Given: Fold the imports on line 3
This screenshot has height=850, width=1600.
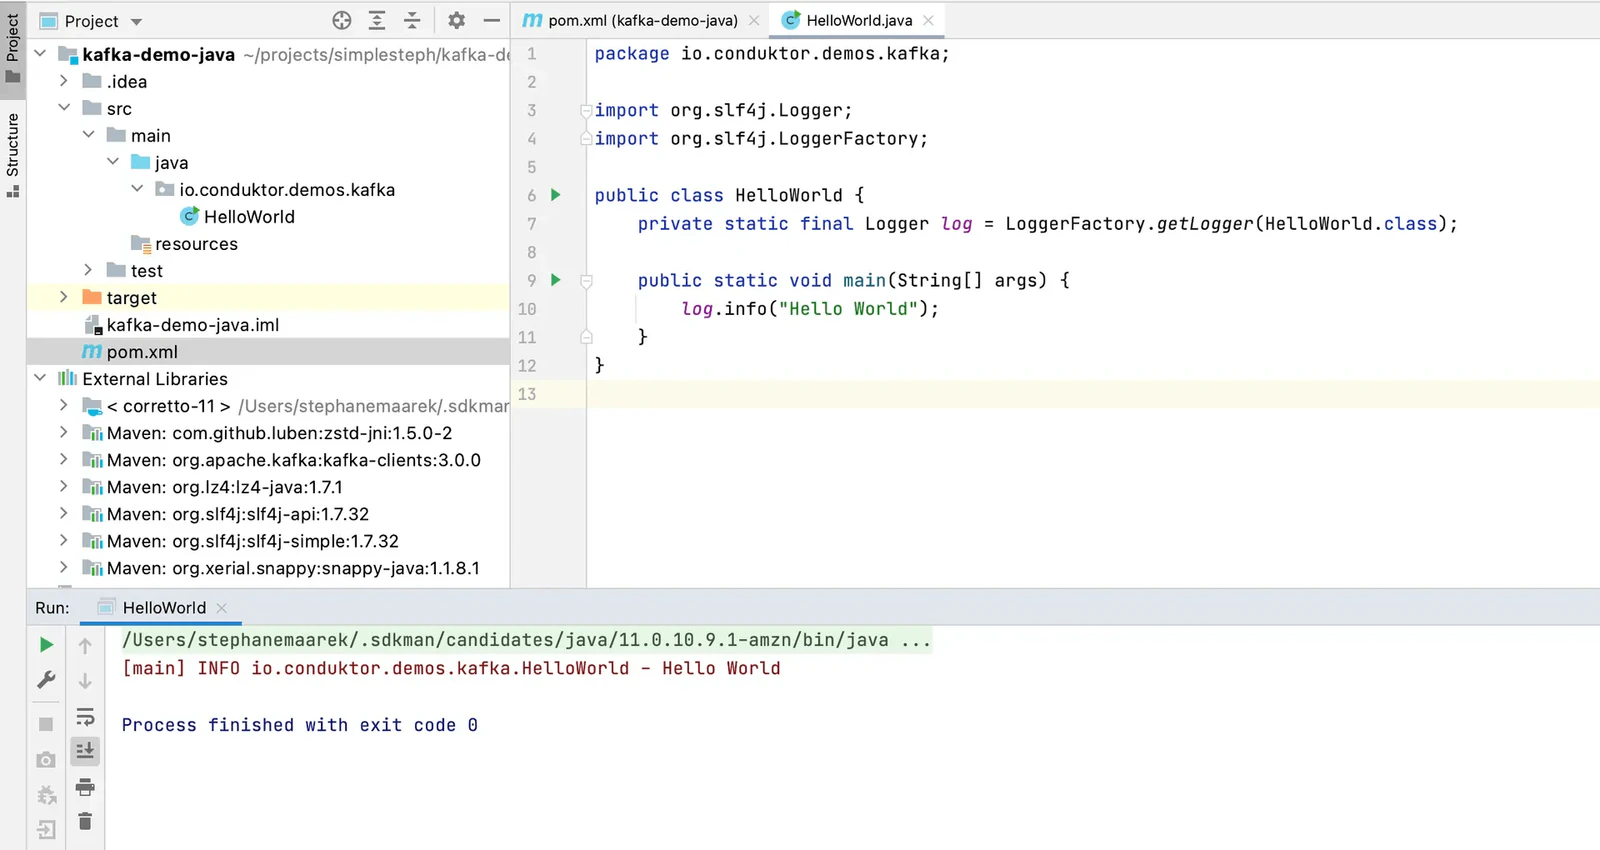Looking at the screenshot, I should (587, 110).
